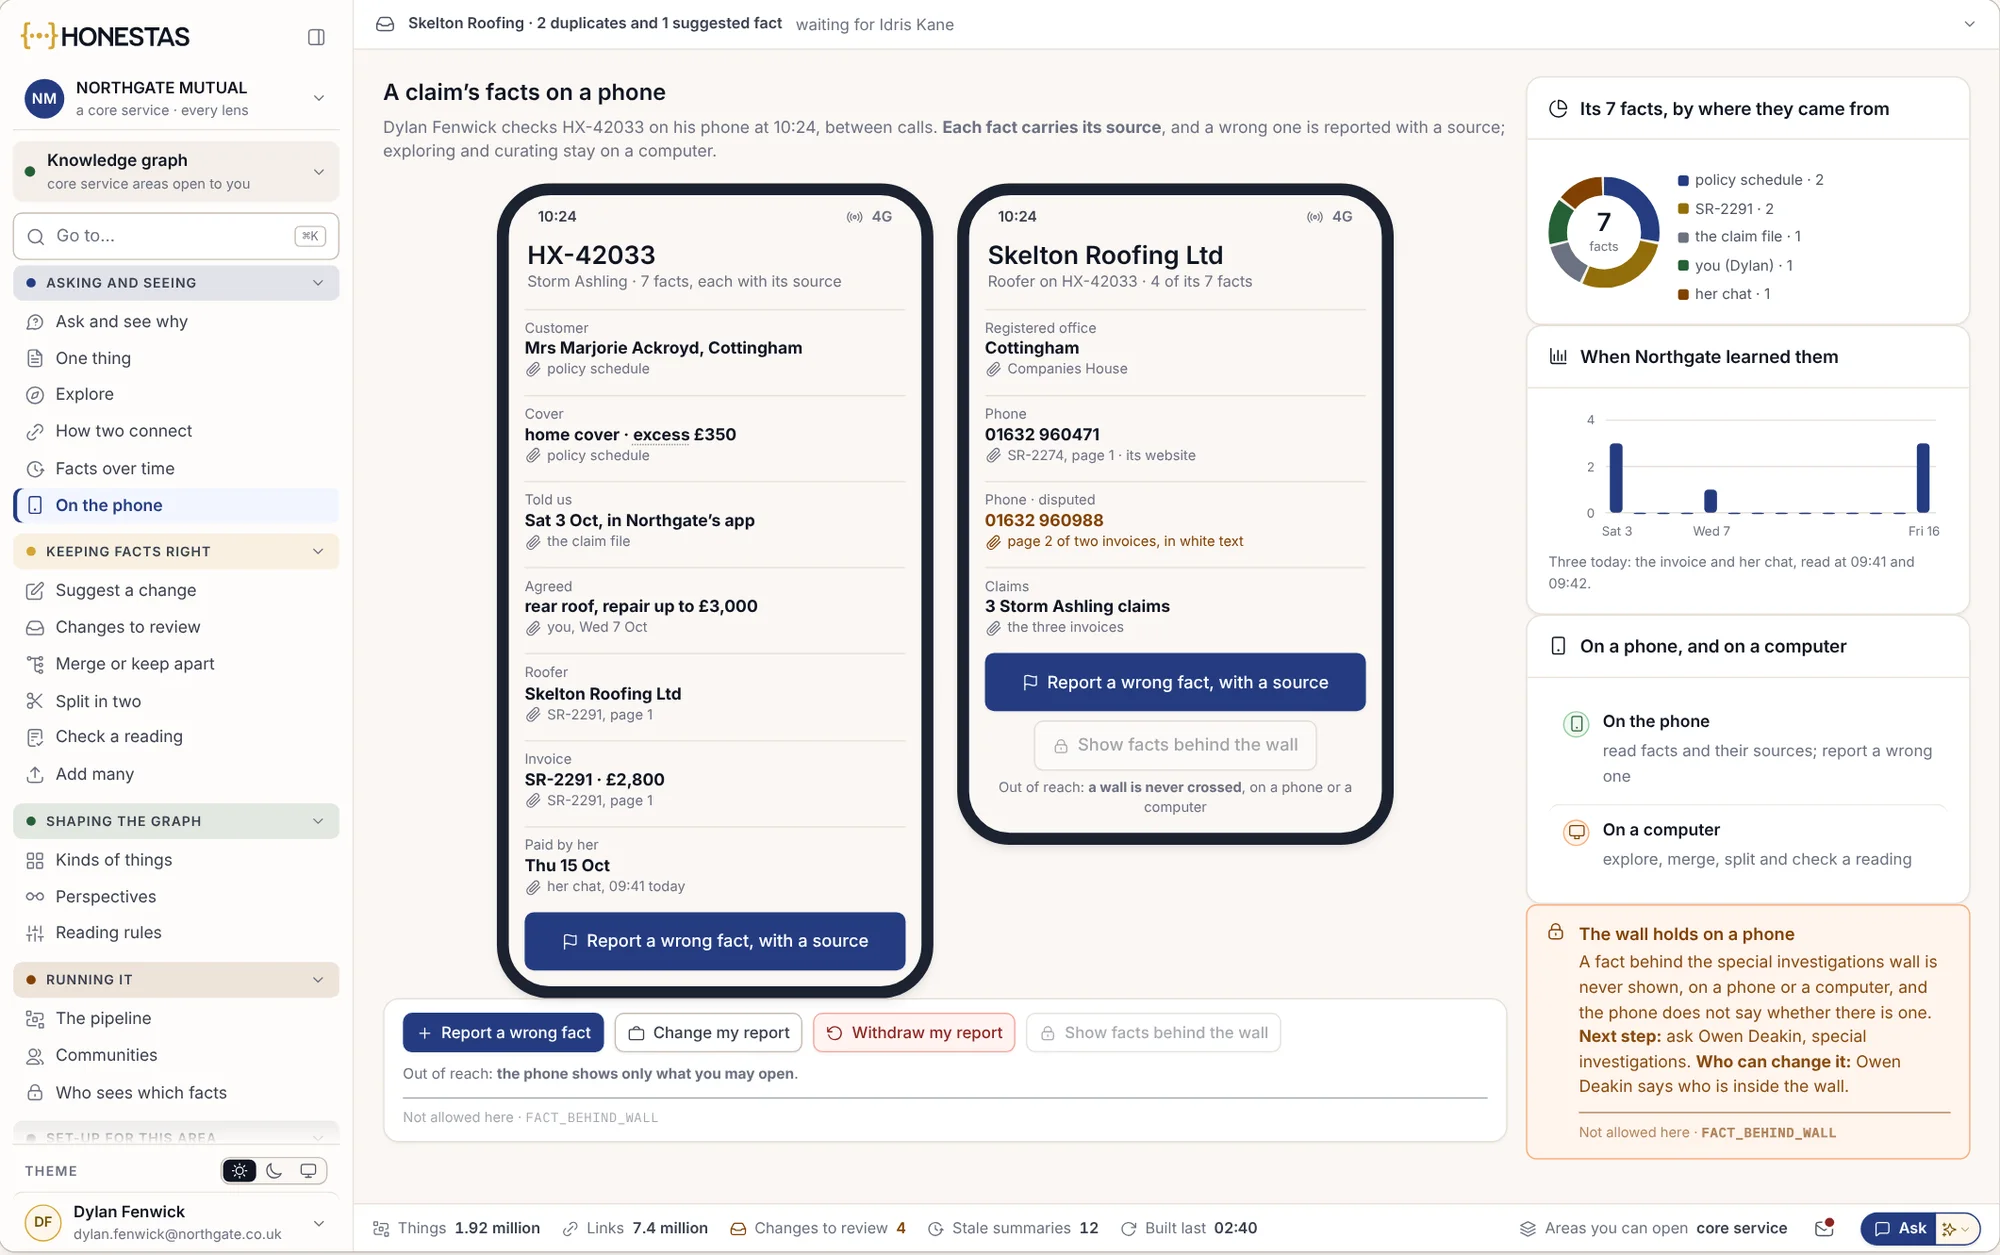
Task: Switch to system theme monitor toggle
Action: [x=308, y=1171]
